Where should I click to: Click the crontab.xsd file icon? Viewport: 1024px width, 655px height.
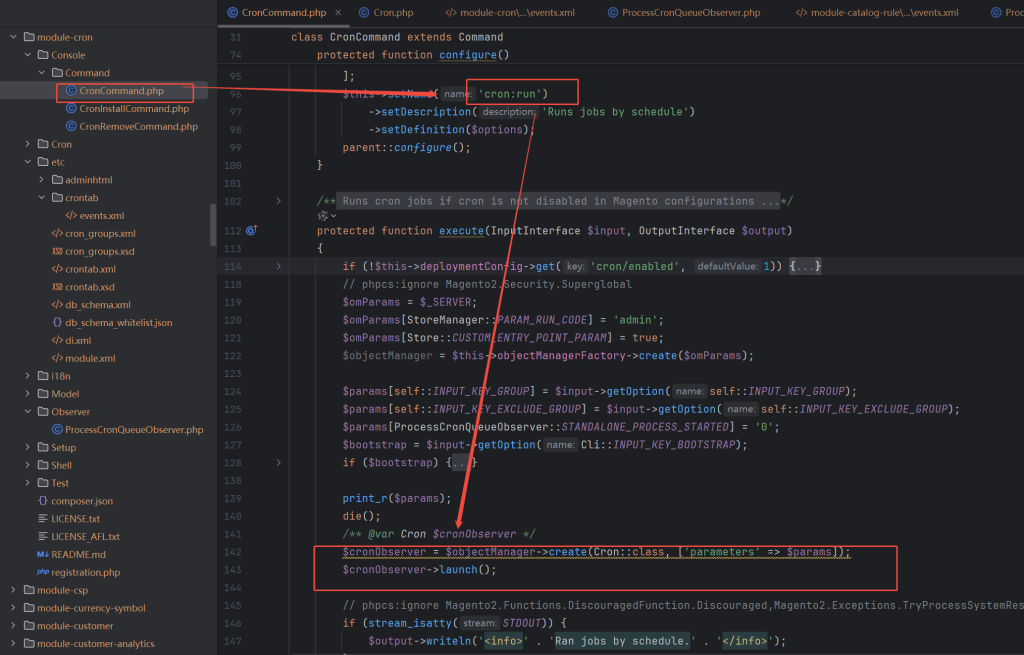tap(57, 287)
